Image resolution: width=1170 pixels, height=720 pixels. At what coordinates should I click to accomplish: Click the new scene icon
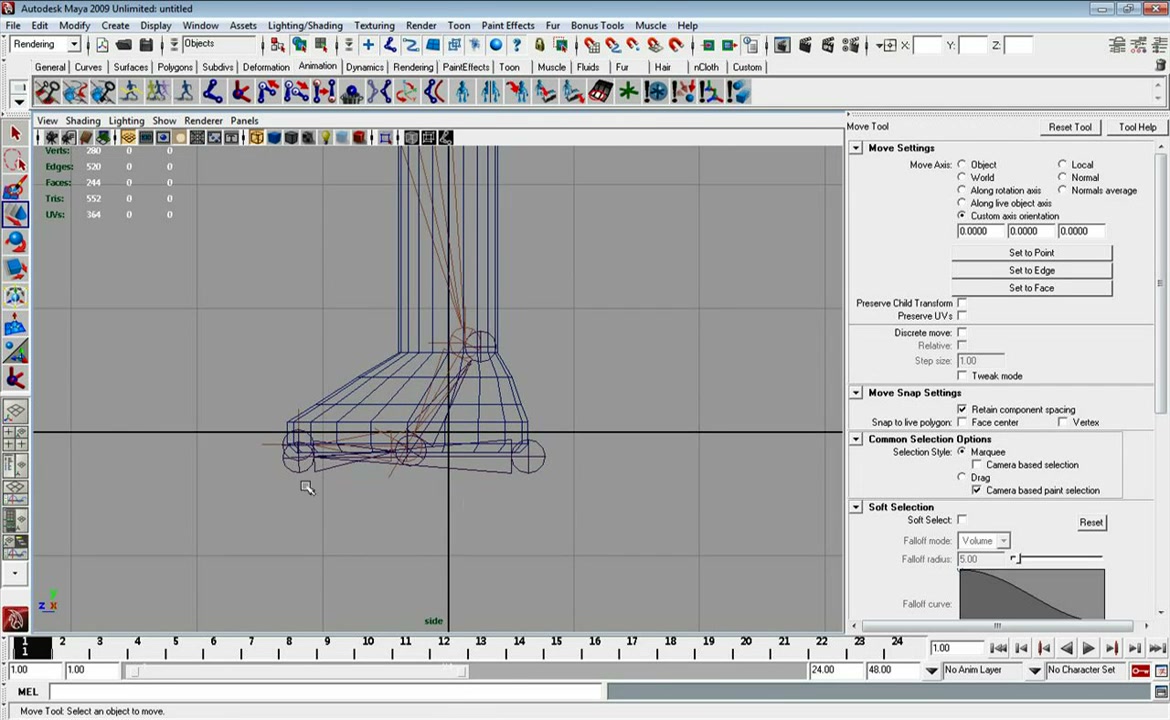coord(102,45)
